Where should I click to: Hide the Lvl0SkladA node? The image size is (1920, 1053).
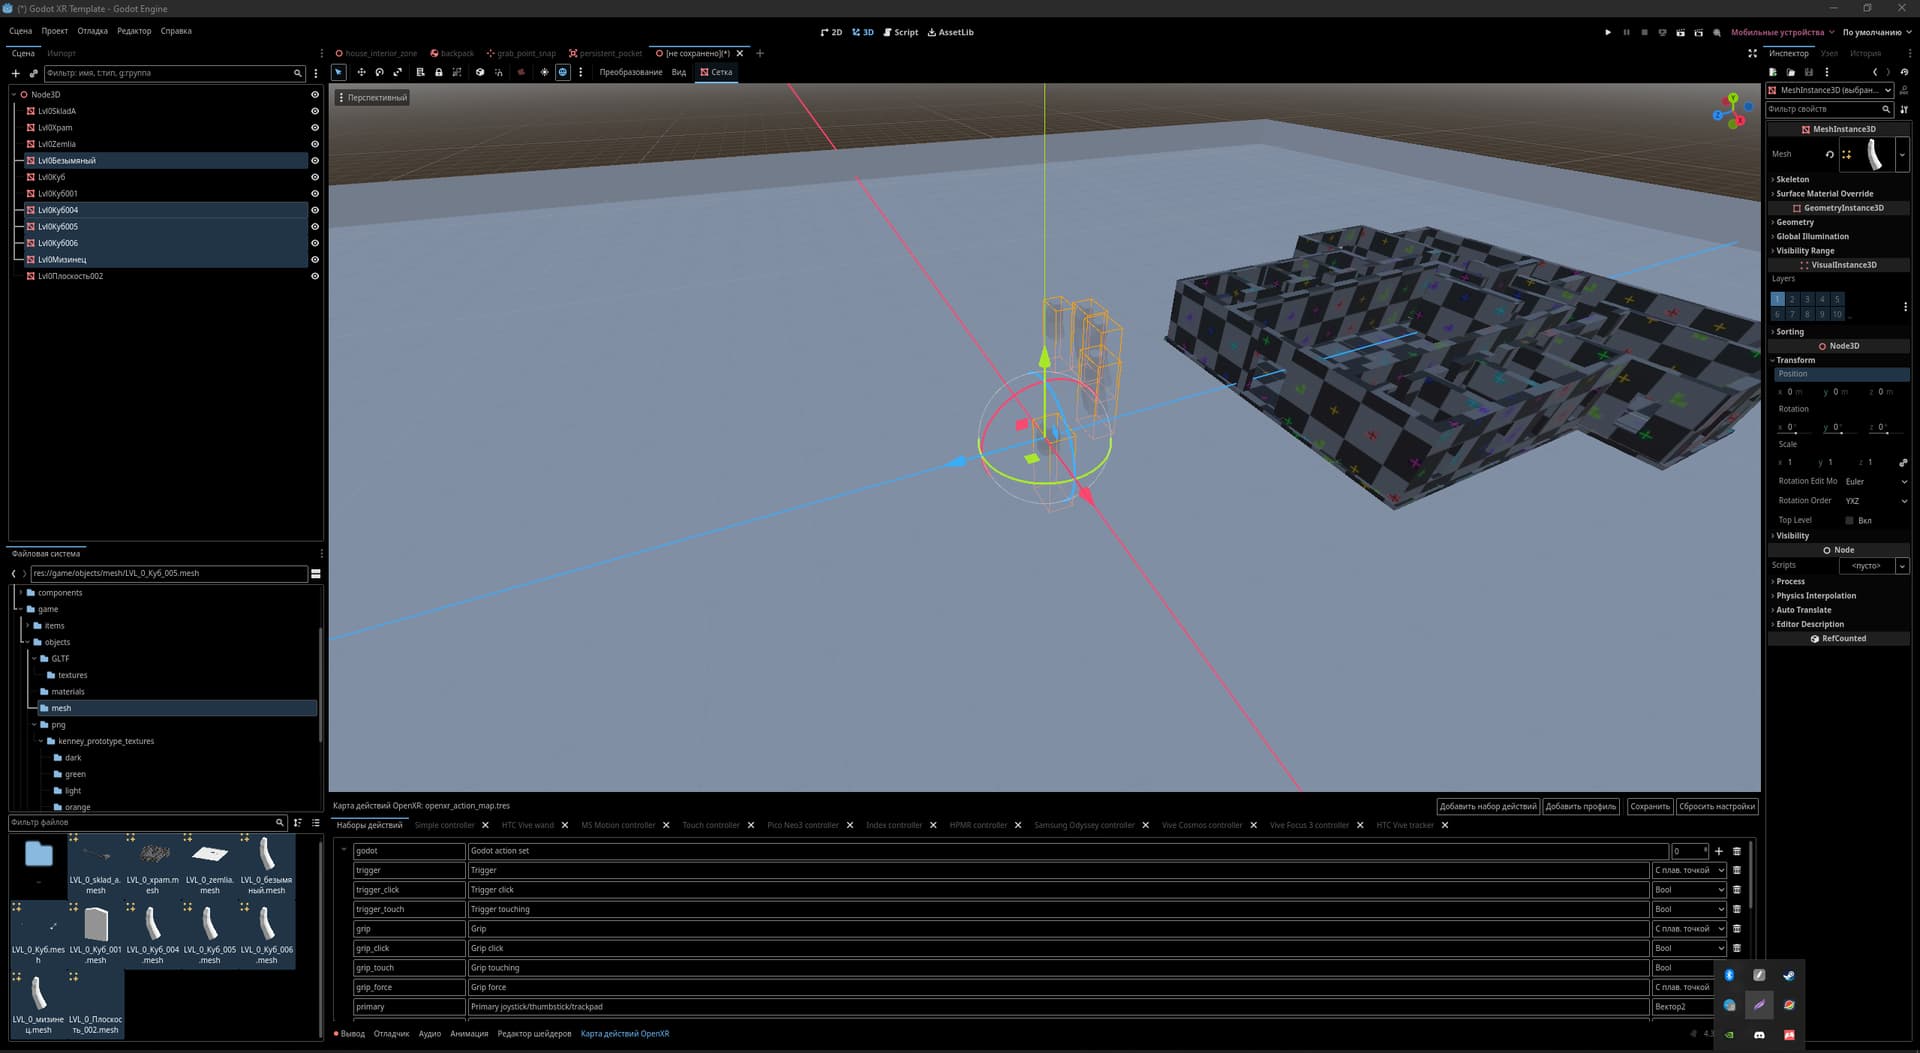coord(314,111)
